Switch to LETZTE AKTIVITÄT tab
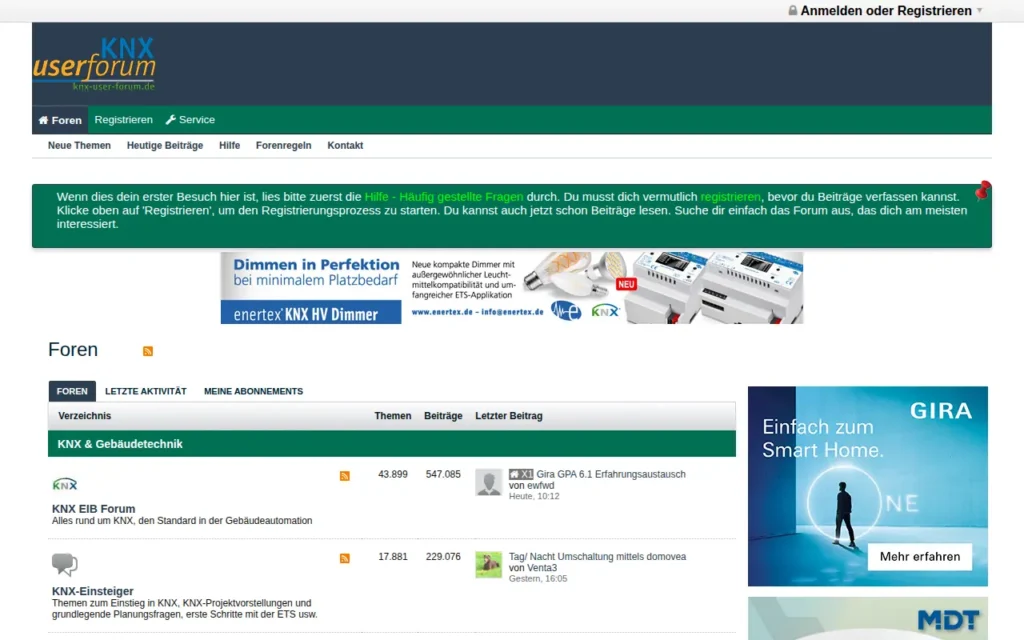This screenshot has width=1024, height=640. 146,391
